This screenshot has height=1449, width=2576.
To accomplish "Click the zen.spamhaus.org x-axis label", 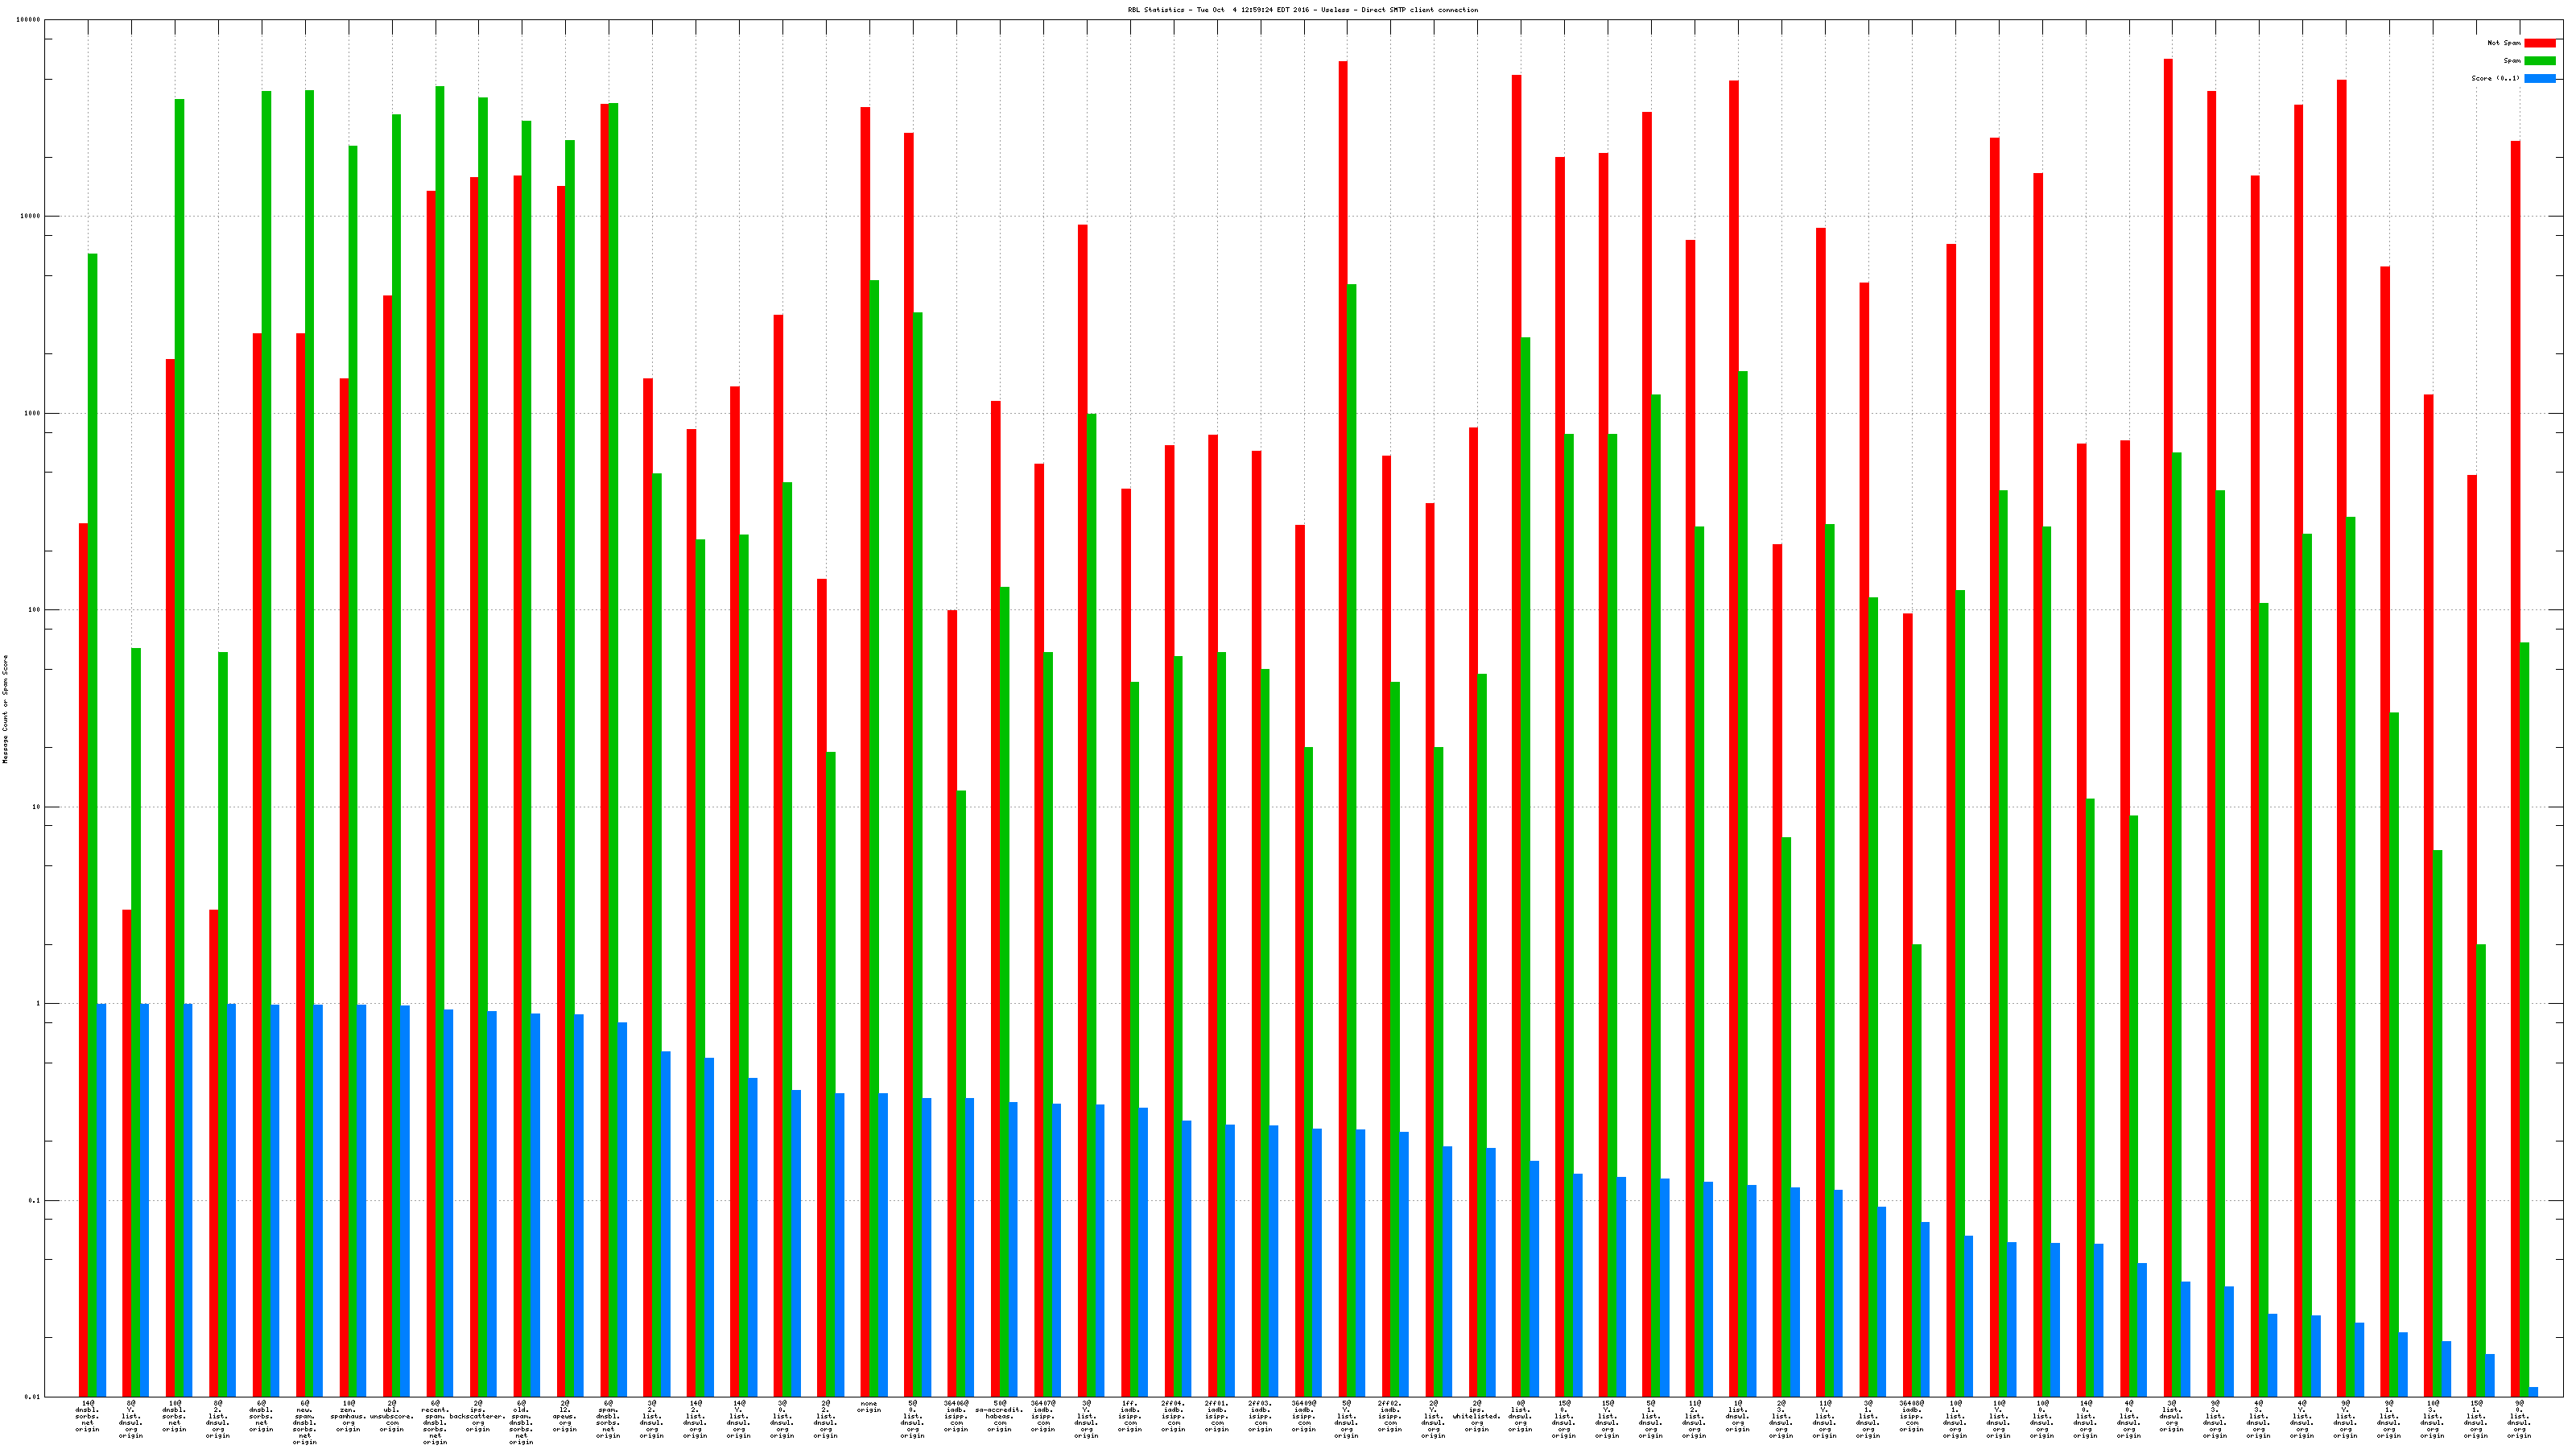I will click(348, 1417).
